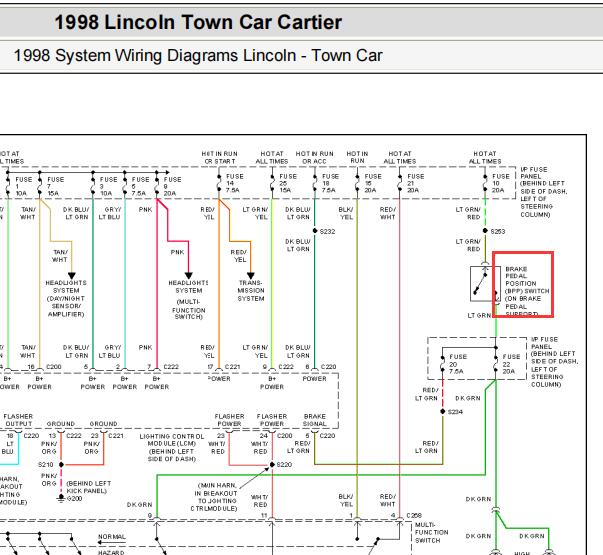
Task: Click the 'BRAKE SIGNAL' pin label
Action: pos(315,420)
